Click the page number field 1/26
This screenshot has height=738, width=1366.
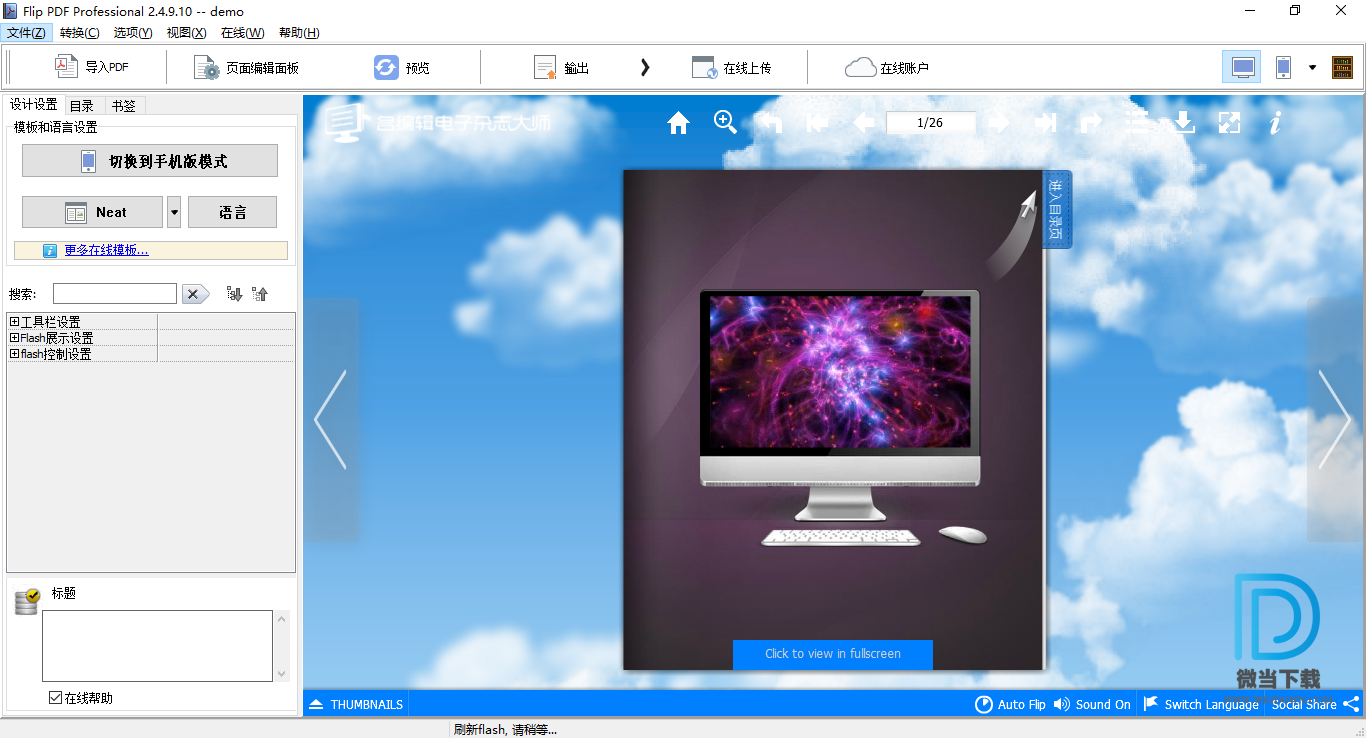(x=930, y=123)
